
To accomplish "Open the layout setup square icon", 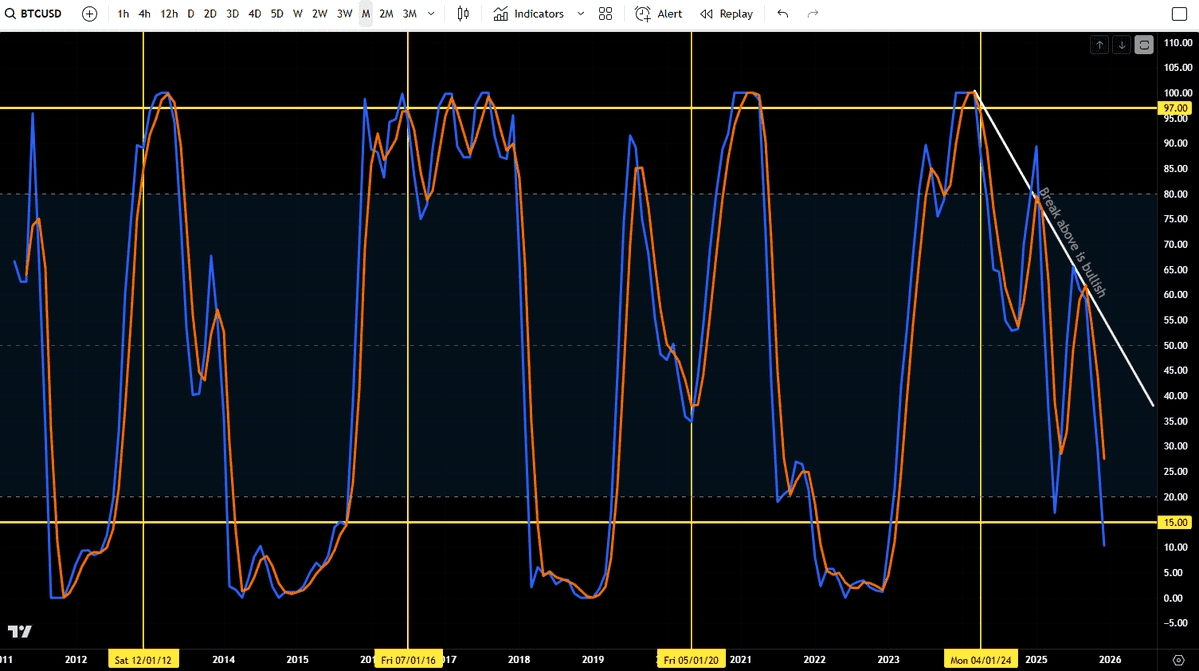I will (x=1179, y=14).
